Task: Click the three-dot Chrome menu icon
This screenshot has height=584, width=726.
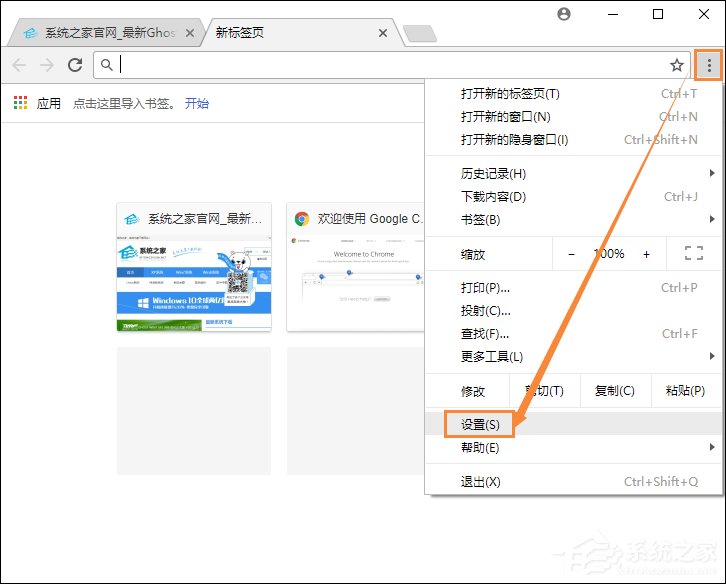Action: pyautogui.click(x=709, y=65)
